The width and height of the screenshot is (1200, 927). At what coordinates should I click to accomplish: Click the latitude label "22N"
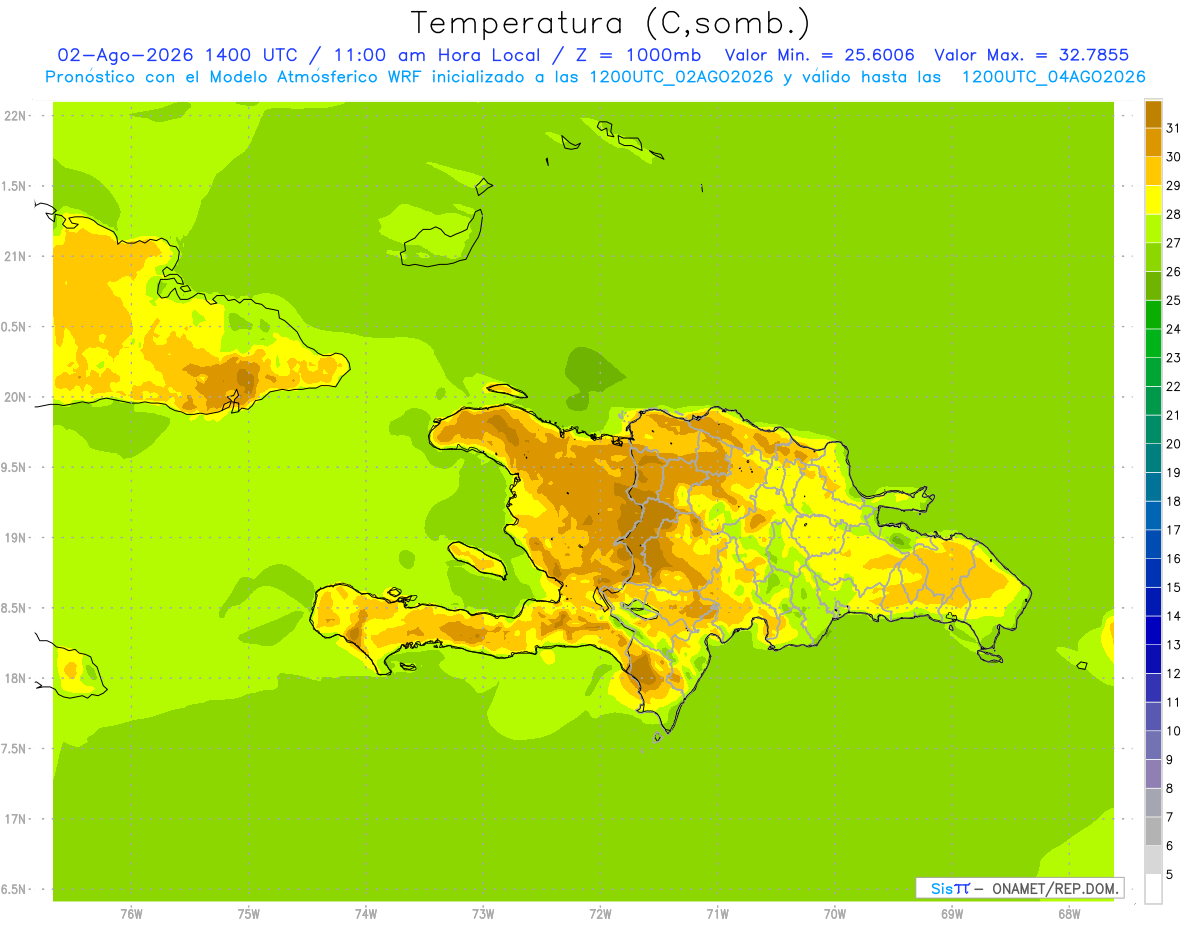pos(17,115)
